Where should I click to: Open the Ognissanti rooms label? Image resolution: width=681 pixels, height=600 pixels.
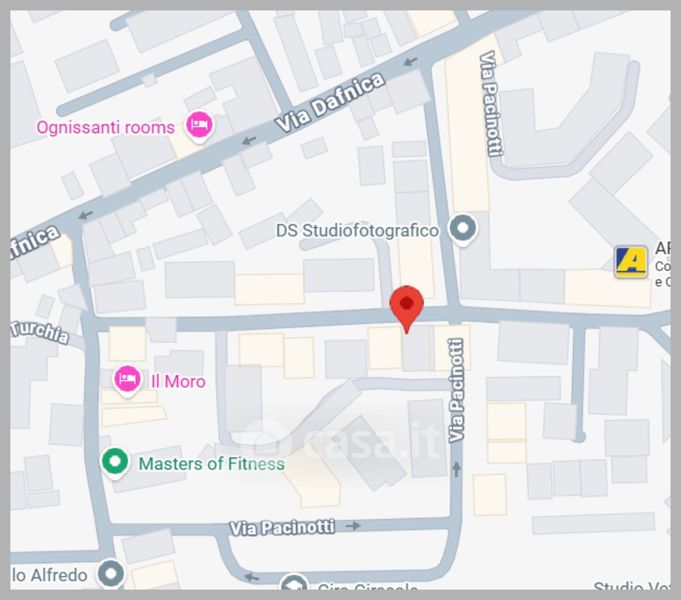coord(106,128)
